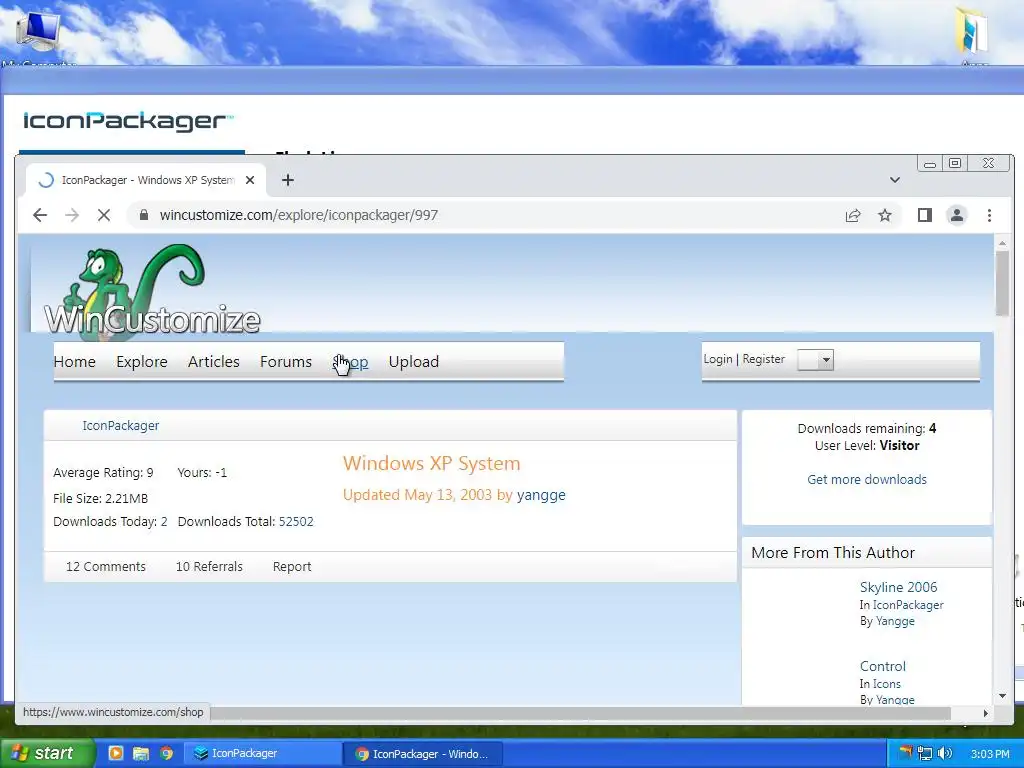This screenshot has width=1024, height=768.
Task: Click the File Size: 2.21MB text
Action: [x=101, y=498]
